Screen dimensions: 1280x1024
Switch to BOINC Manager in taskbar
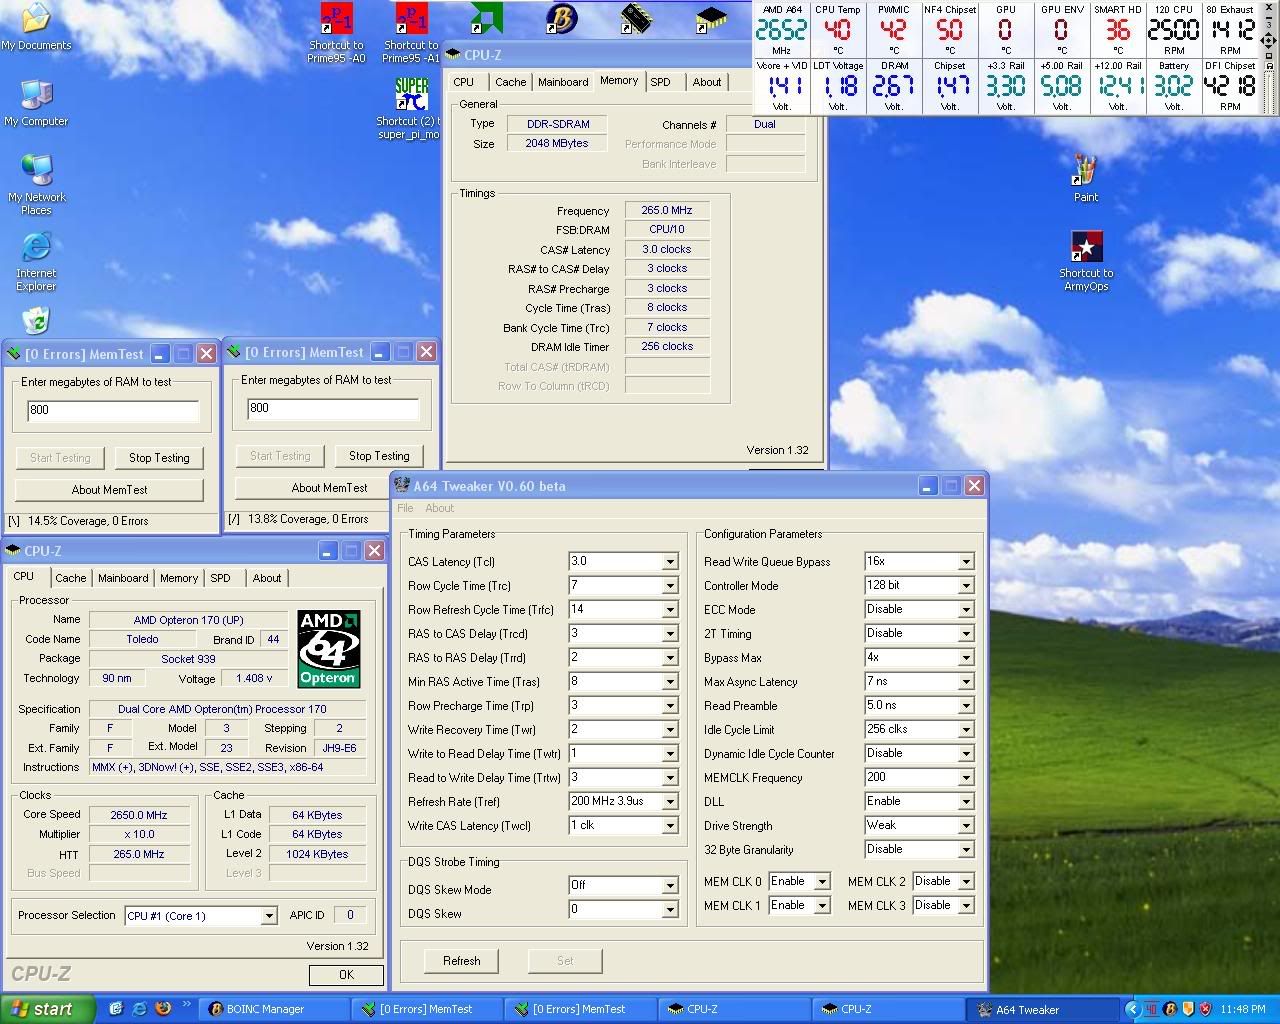coord(274,1009)
